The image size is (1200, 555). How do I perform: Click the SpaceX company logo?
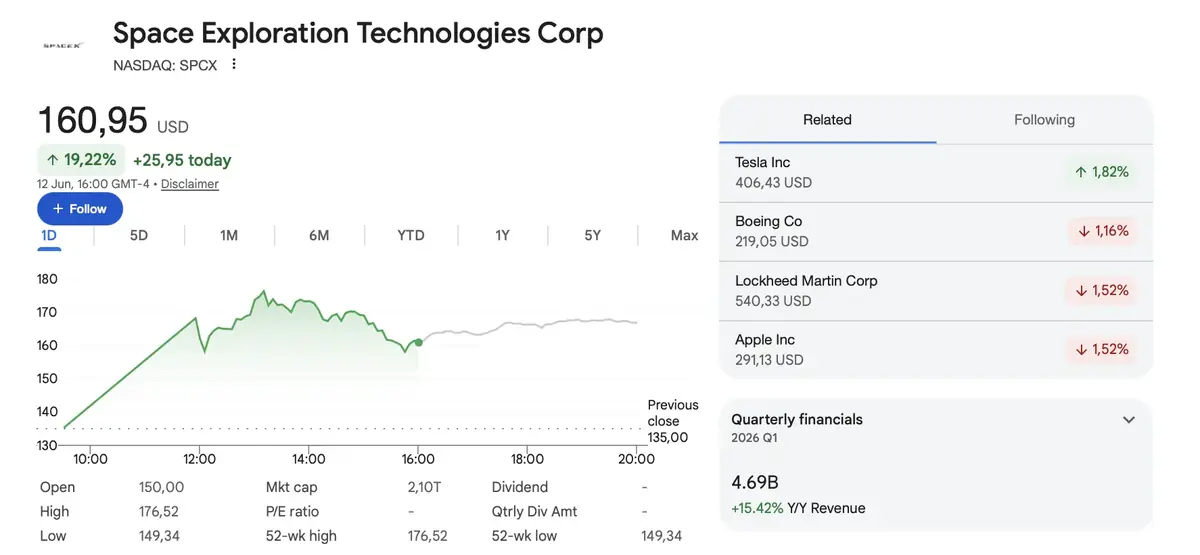click(x=62, y=45)
